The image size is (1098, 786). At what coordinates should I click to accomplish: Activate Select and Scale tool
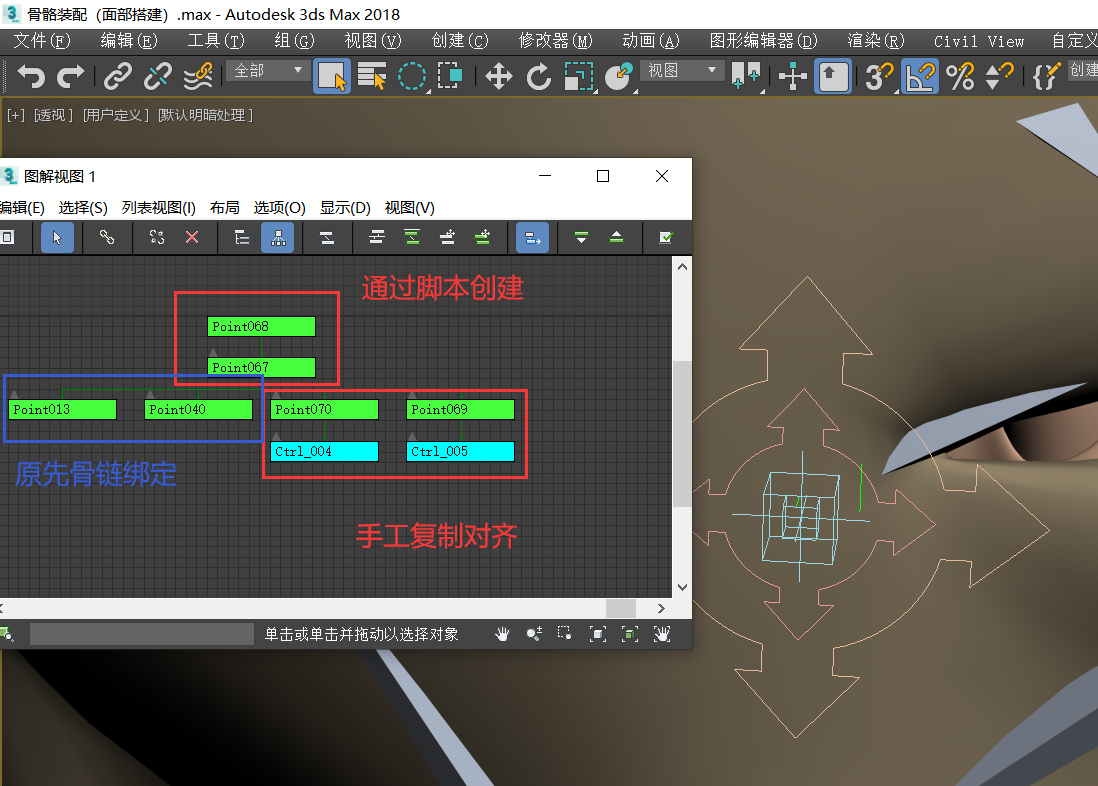pos(579,76)
